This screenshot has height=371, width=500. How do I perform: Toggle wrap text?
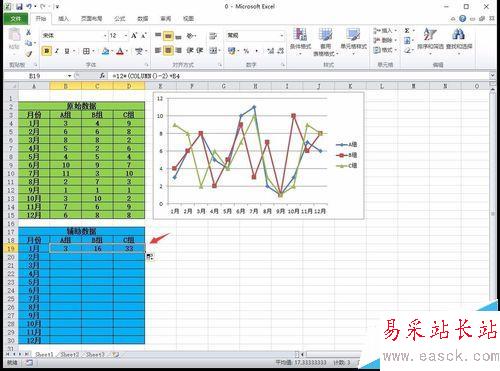tap(213, 36)
